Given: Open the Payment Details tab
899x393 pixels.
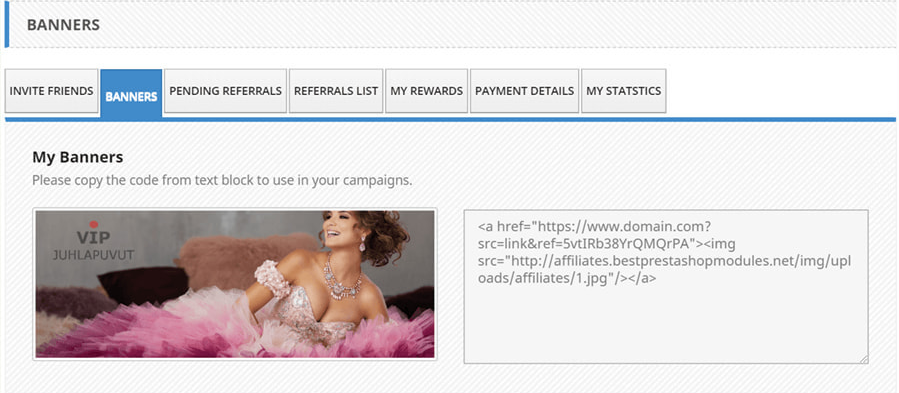Looking at the screenshot, I should point(525,91).
